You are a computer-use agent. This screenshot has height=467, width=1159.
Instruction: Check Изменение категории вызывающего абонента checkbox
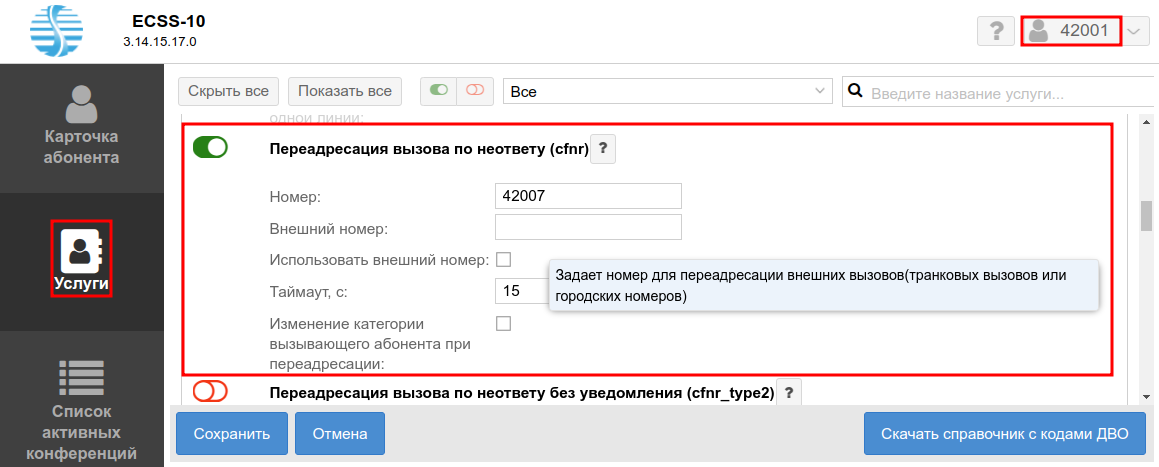503,323
